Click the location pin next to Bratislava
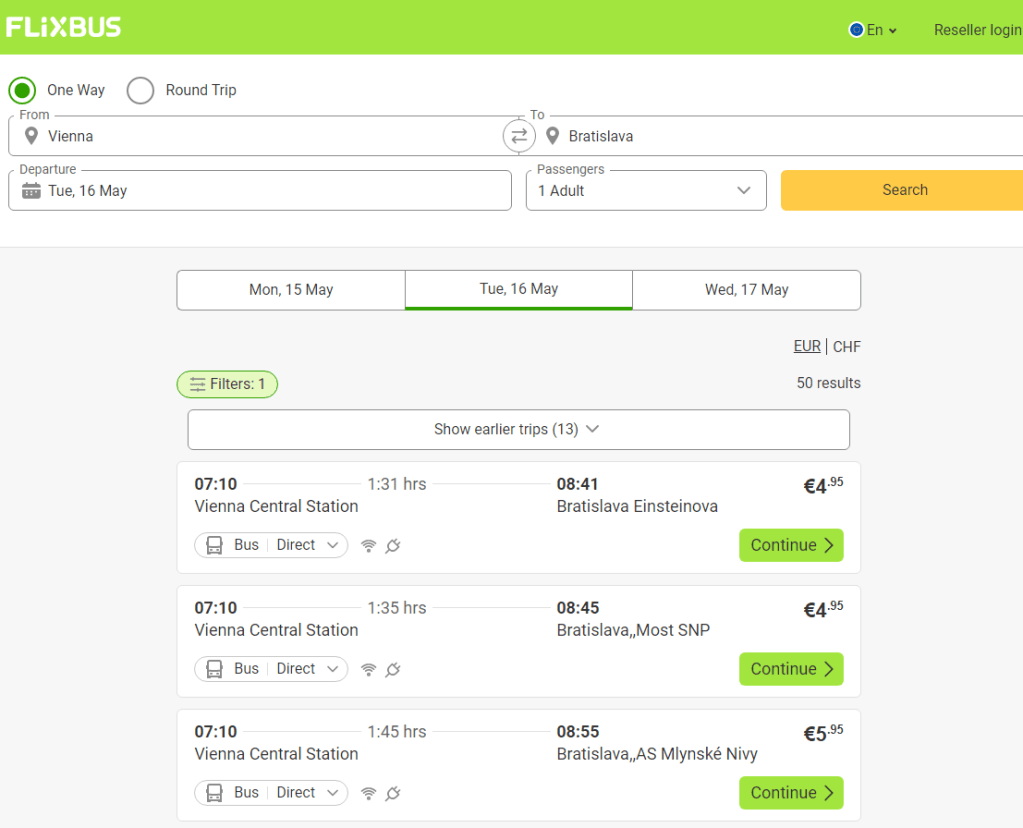The width and height of the screenshot is (1023, 828). [552, 136]
